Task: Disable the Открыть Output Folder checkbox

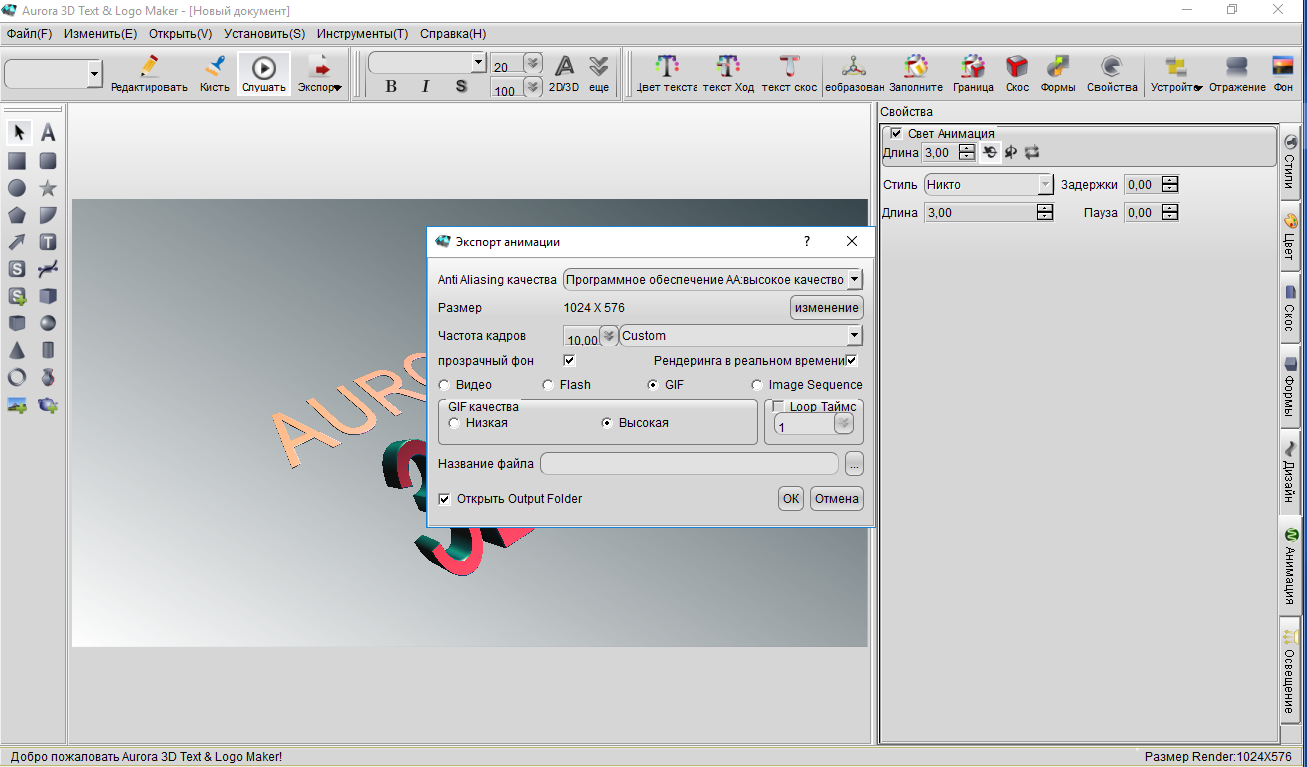Action: point(445,499)
